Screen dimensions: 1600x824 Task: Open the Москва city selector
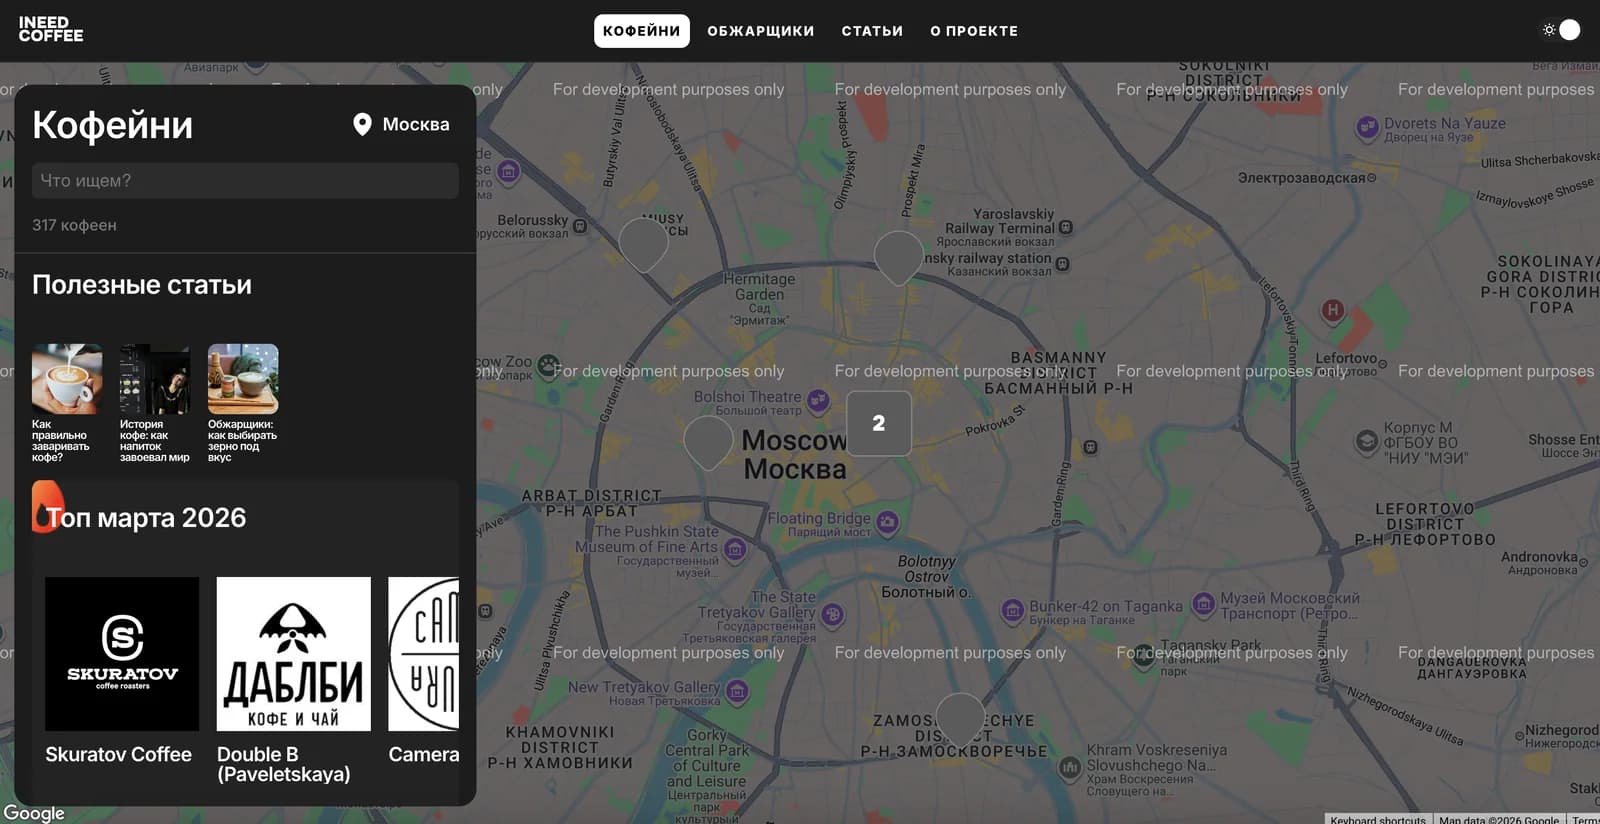[401, 124]
